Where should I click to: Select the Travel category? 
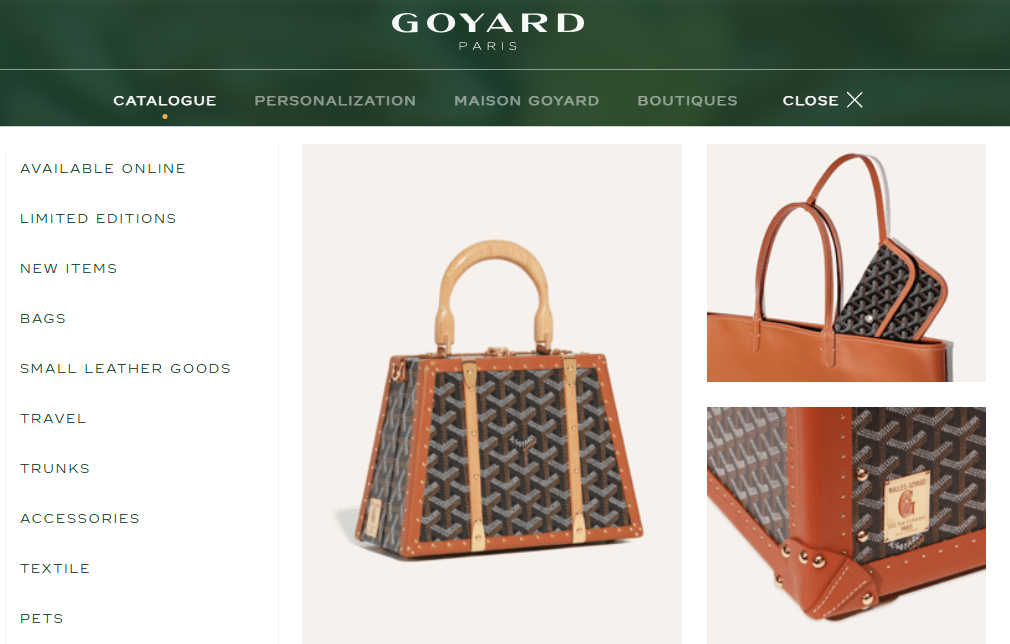pyautogui.click(x=53, y=419)
